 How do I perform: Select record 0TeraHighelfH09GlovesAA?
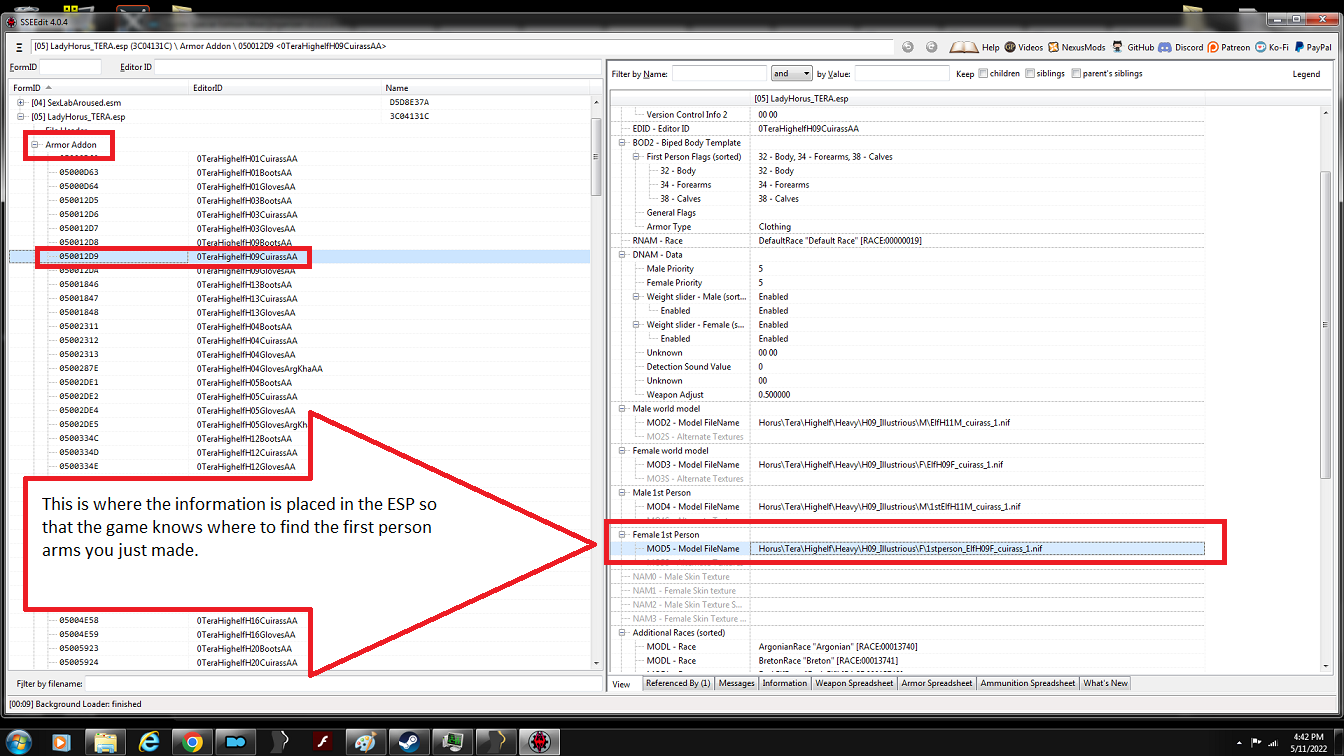point(247,270)
